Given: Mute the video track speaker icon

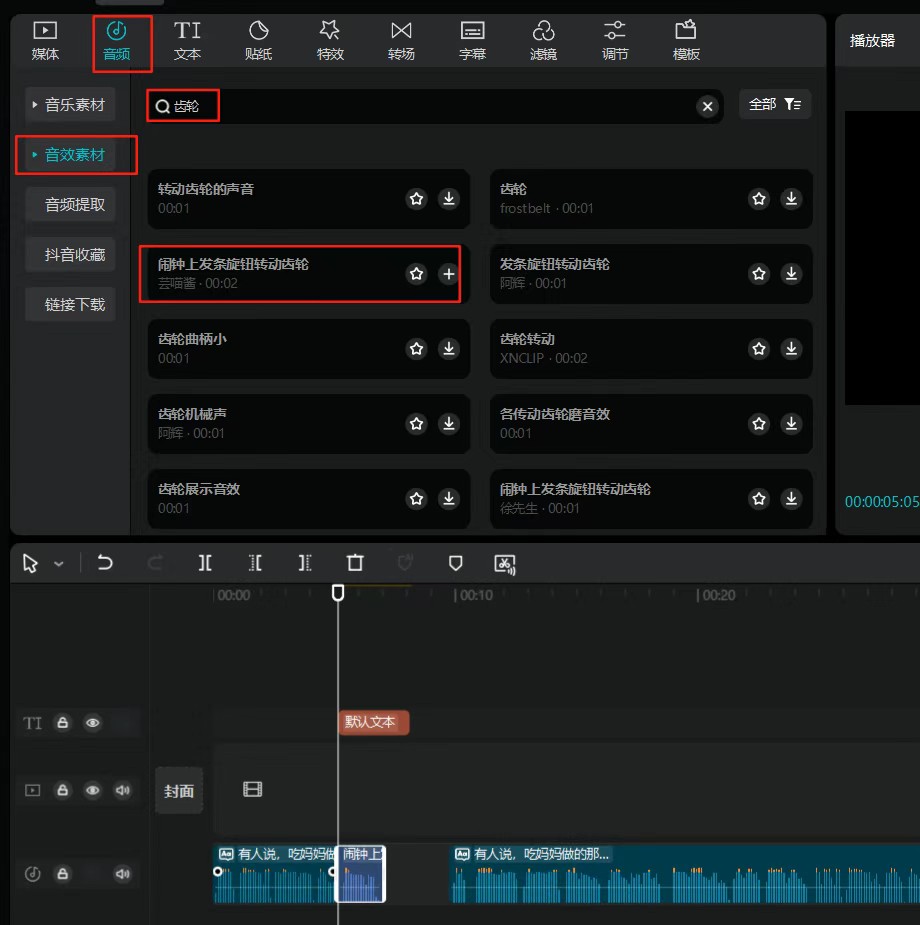Looking at the screenshot, I should coord(123,791).
